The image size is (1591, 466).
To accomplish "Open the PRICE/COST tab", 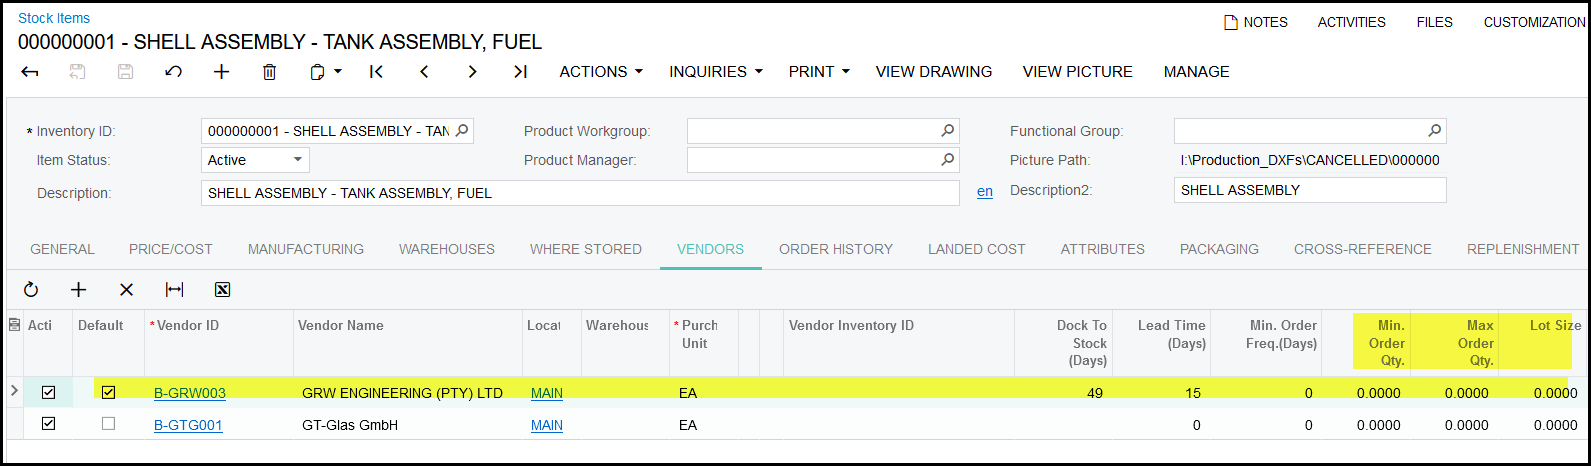I will point(171,249).
